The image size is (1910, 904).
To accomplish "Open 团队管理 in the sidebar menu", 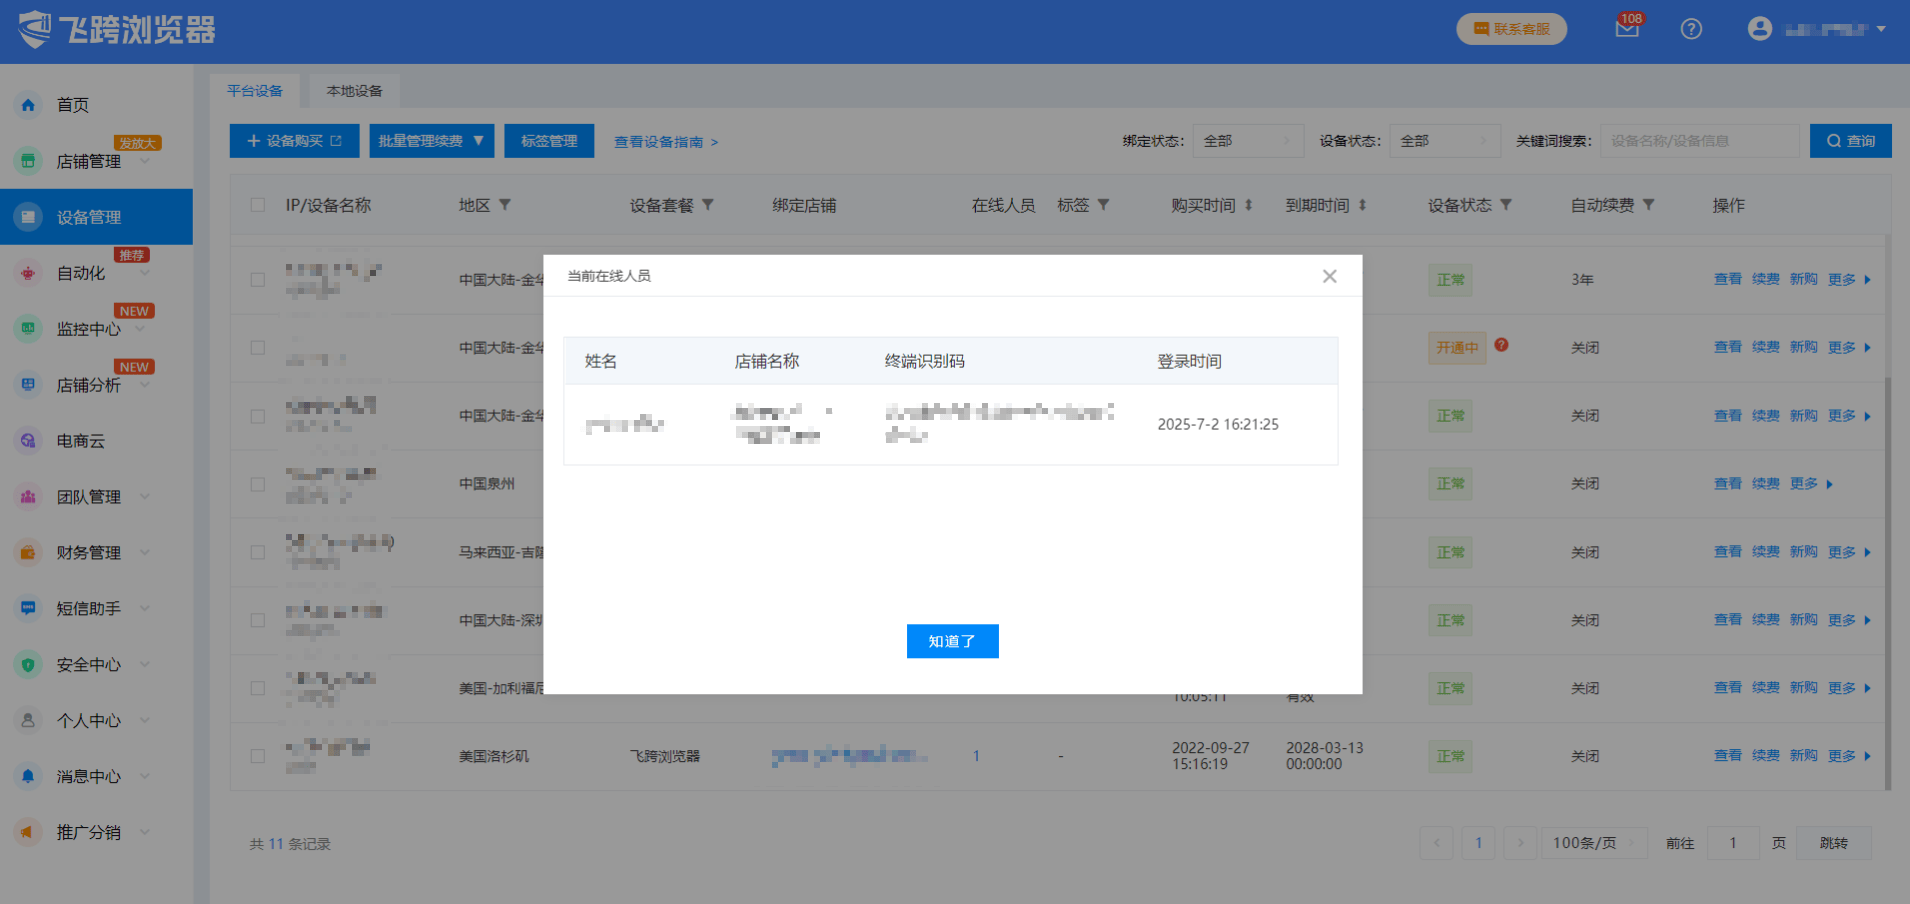I will [x=88, y=497].
